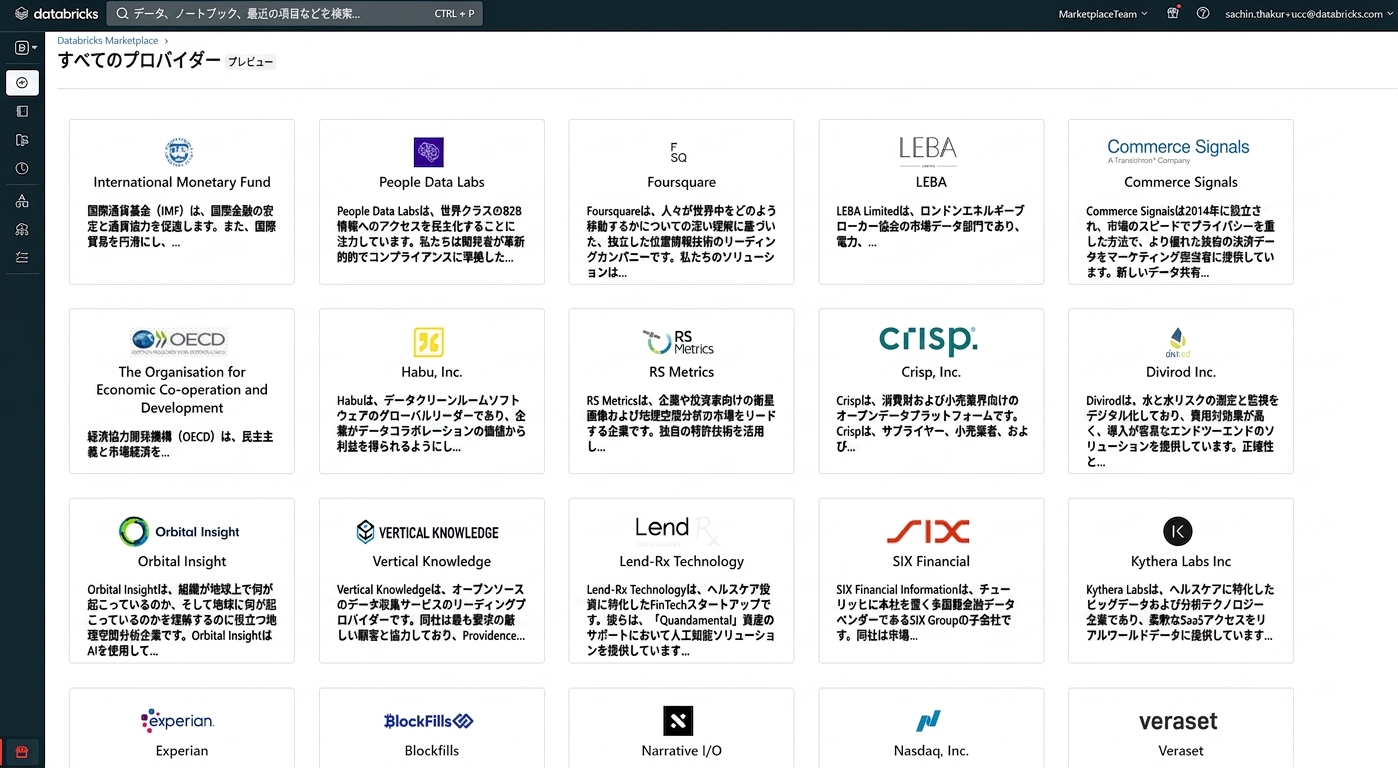This screenshot has width=1398, height=768.
Task: Click the Databricks logo in header
Action: [57, 14]
